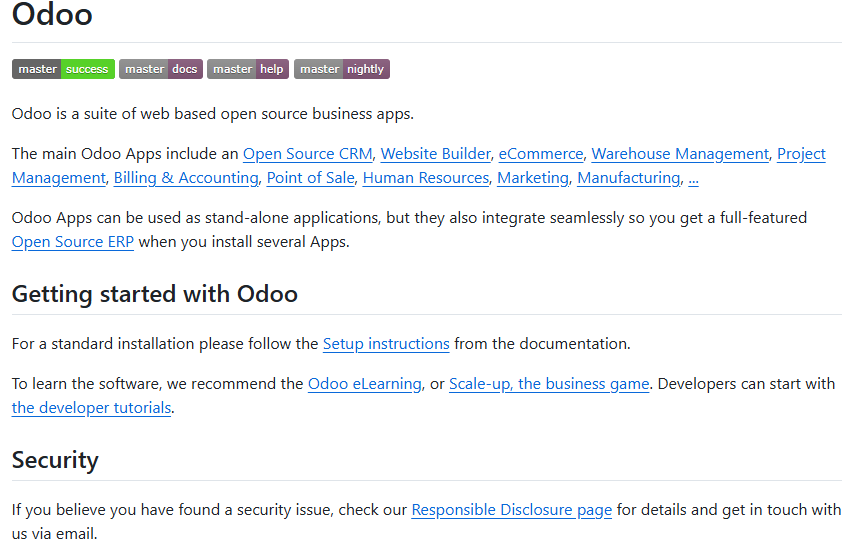Follow the Website Builder link
The width and height of the screenshot is (846, 544).
pyautogui.click(x=435, y=154)
